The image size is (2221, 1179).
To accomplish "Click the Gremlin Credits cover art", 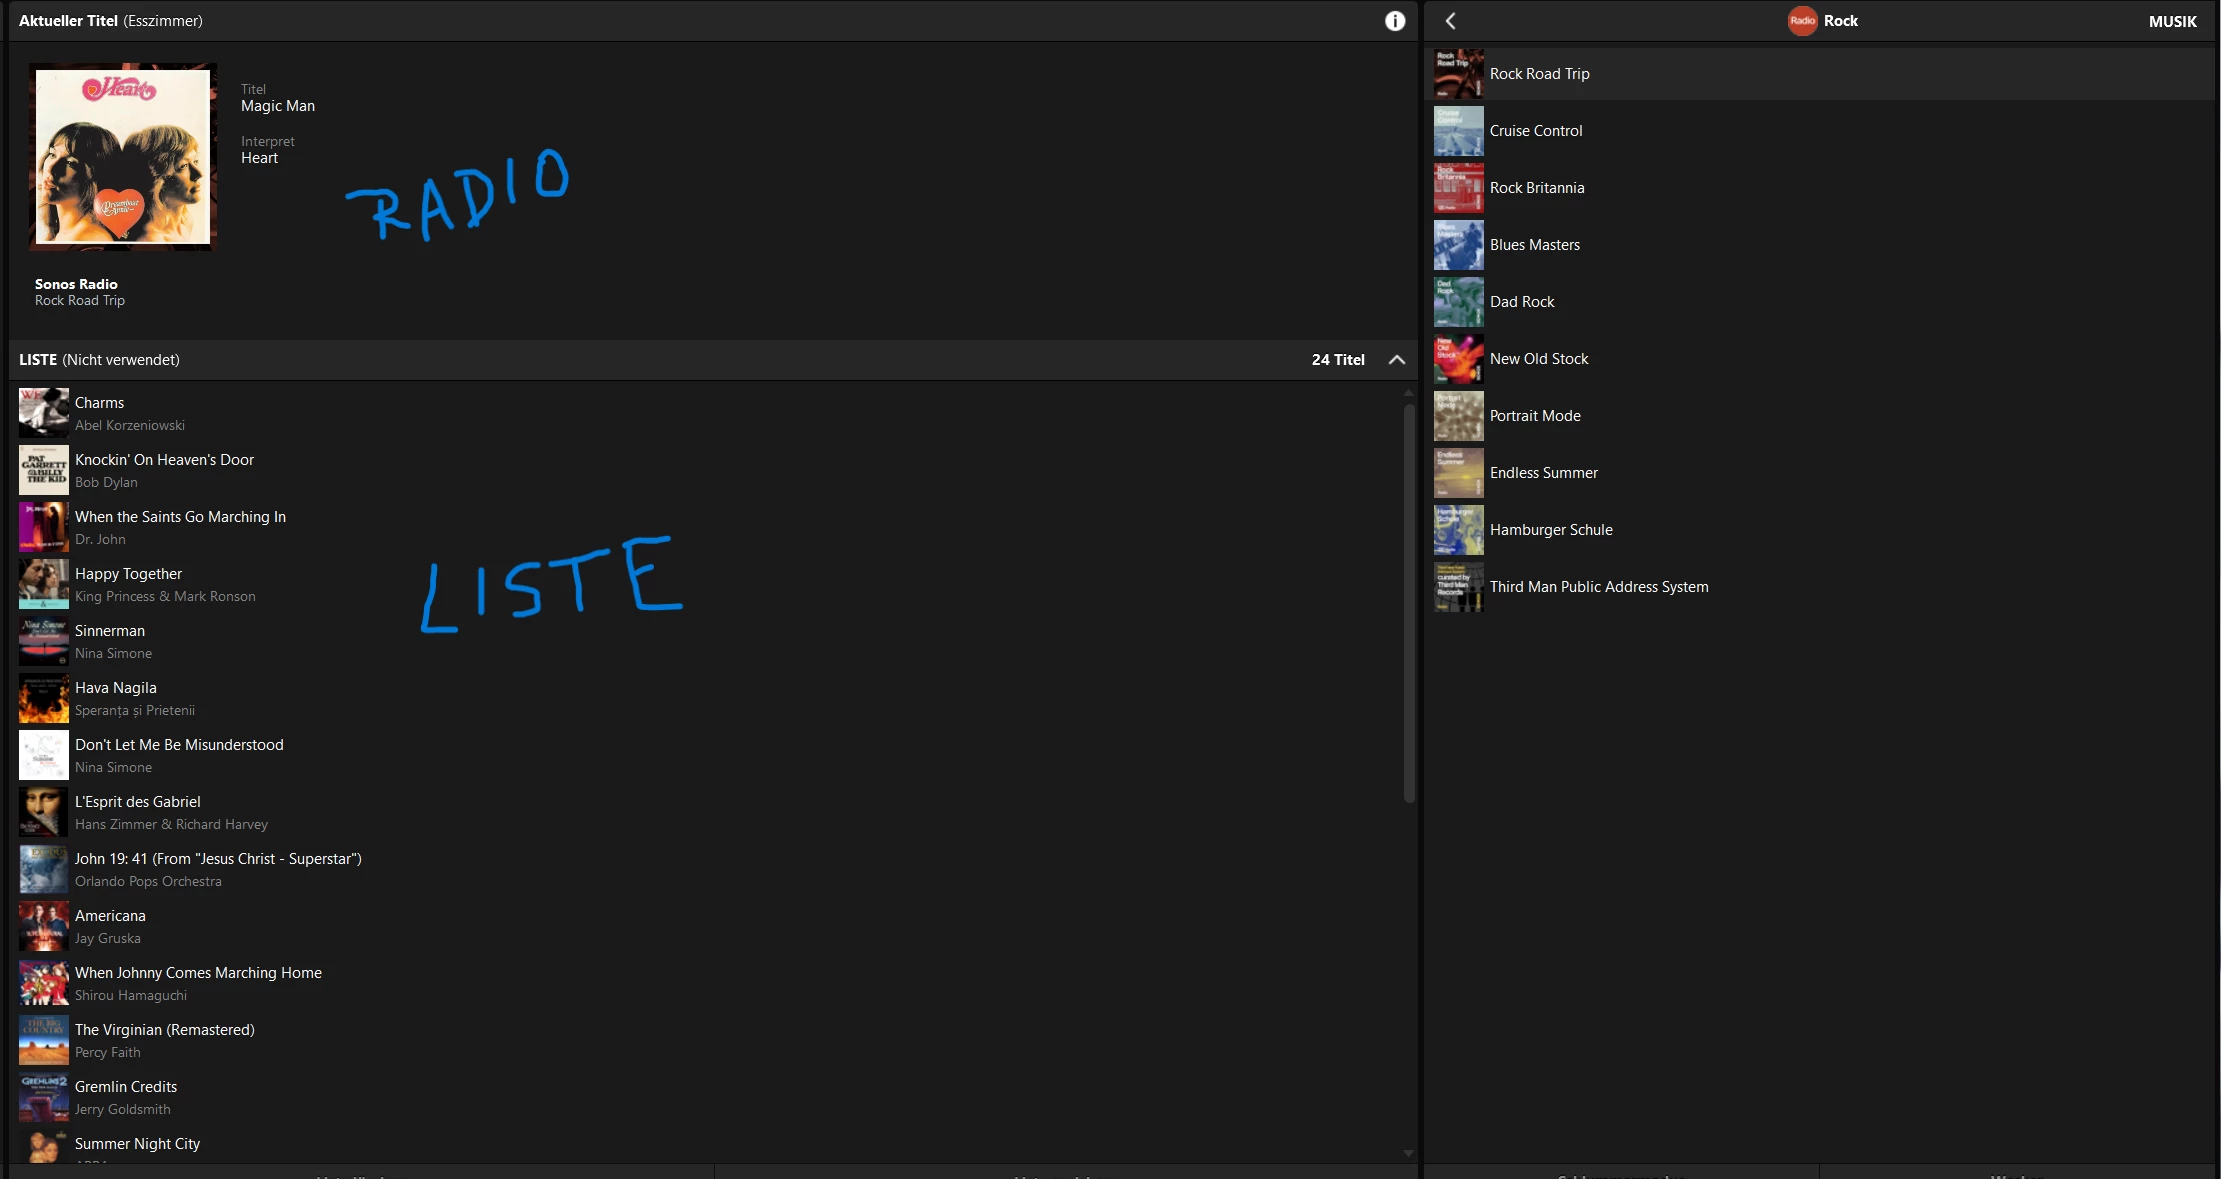I will [x=44, y=1097].
